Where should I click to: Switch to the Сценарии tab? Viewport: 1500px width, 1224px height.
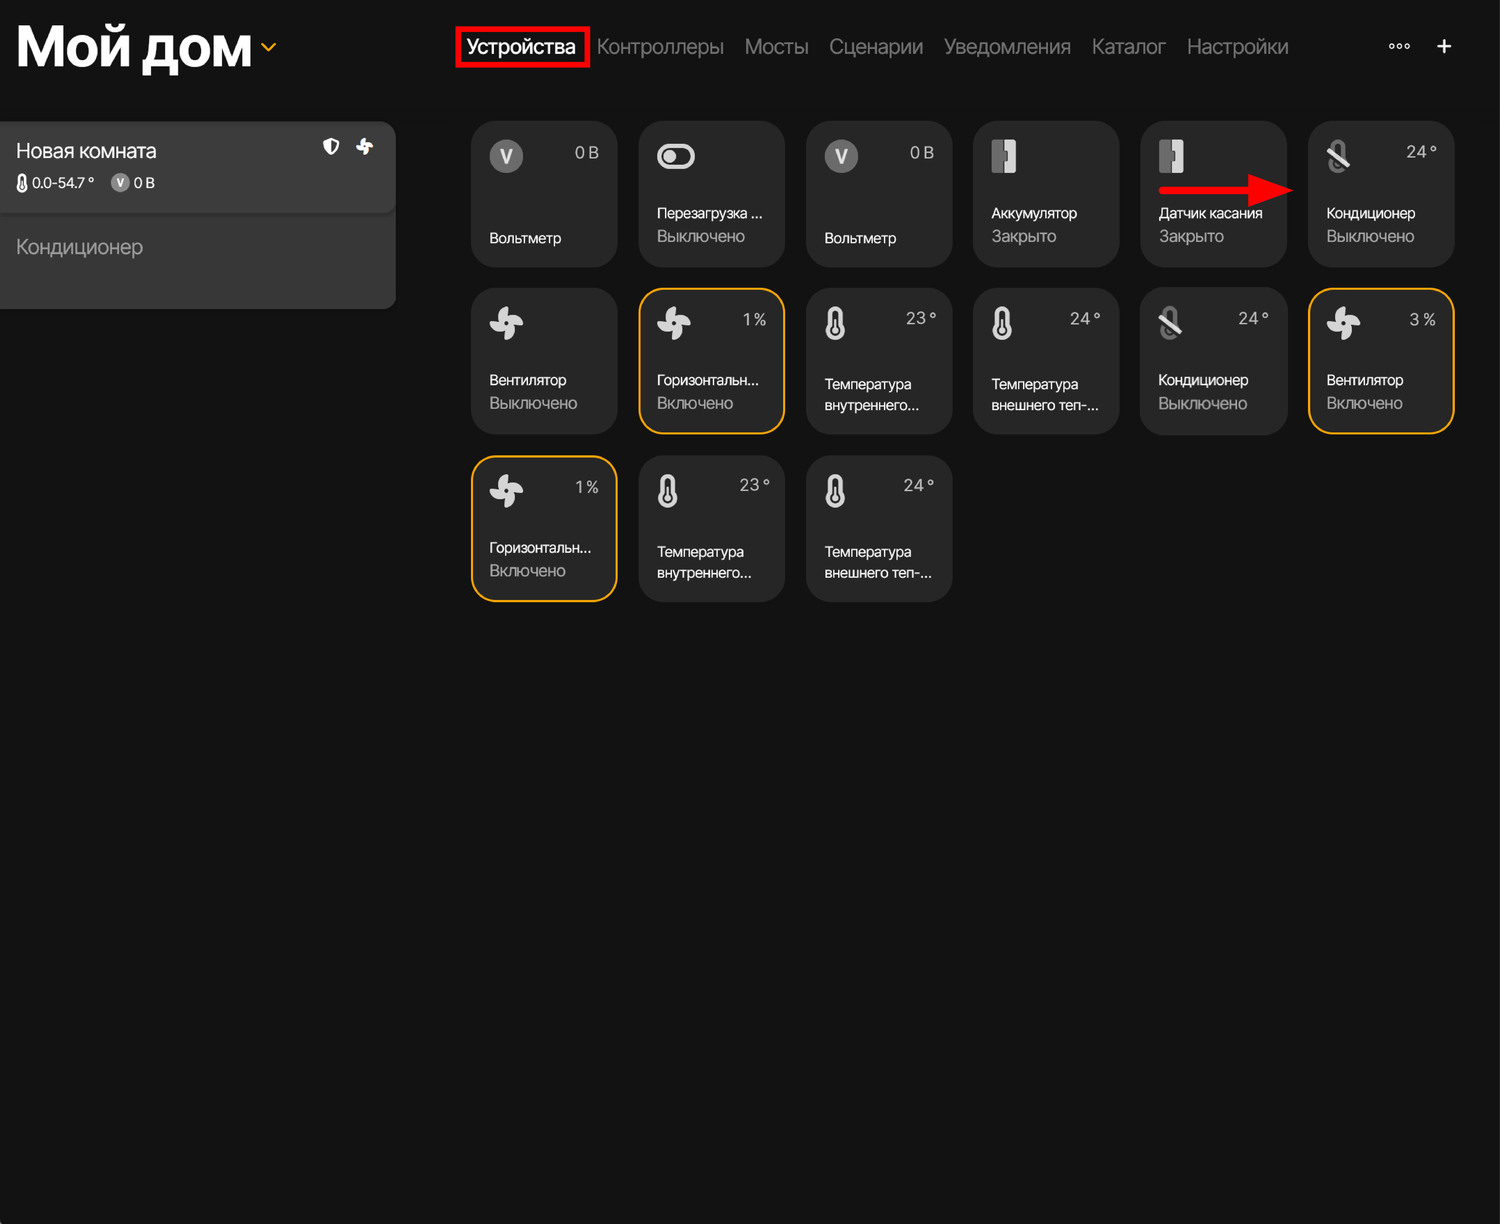[x=875, y=47]
